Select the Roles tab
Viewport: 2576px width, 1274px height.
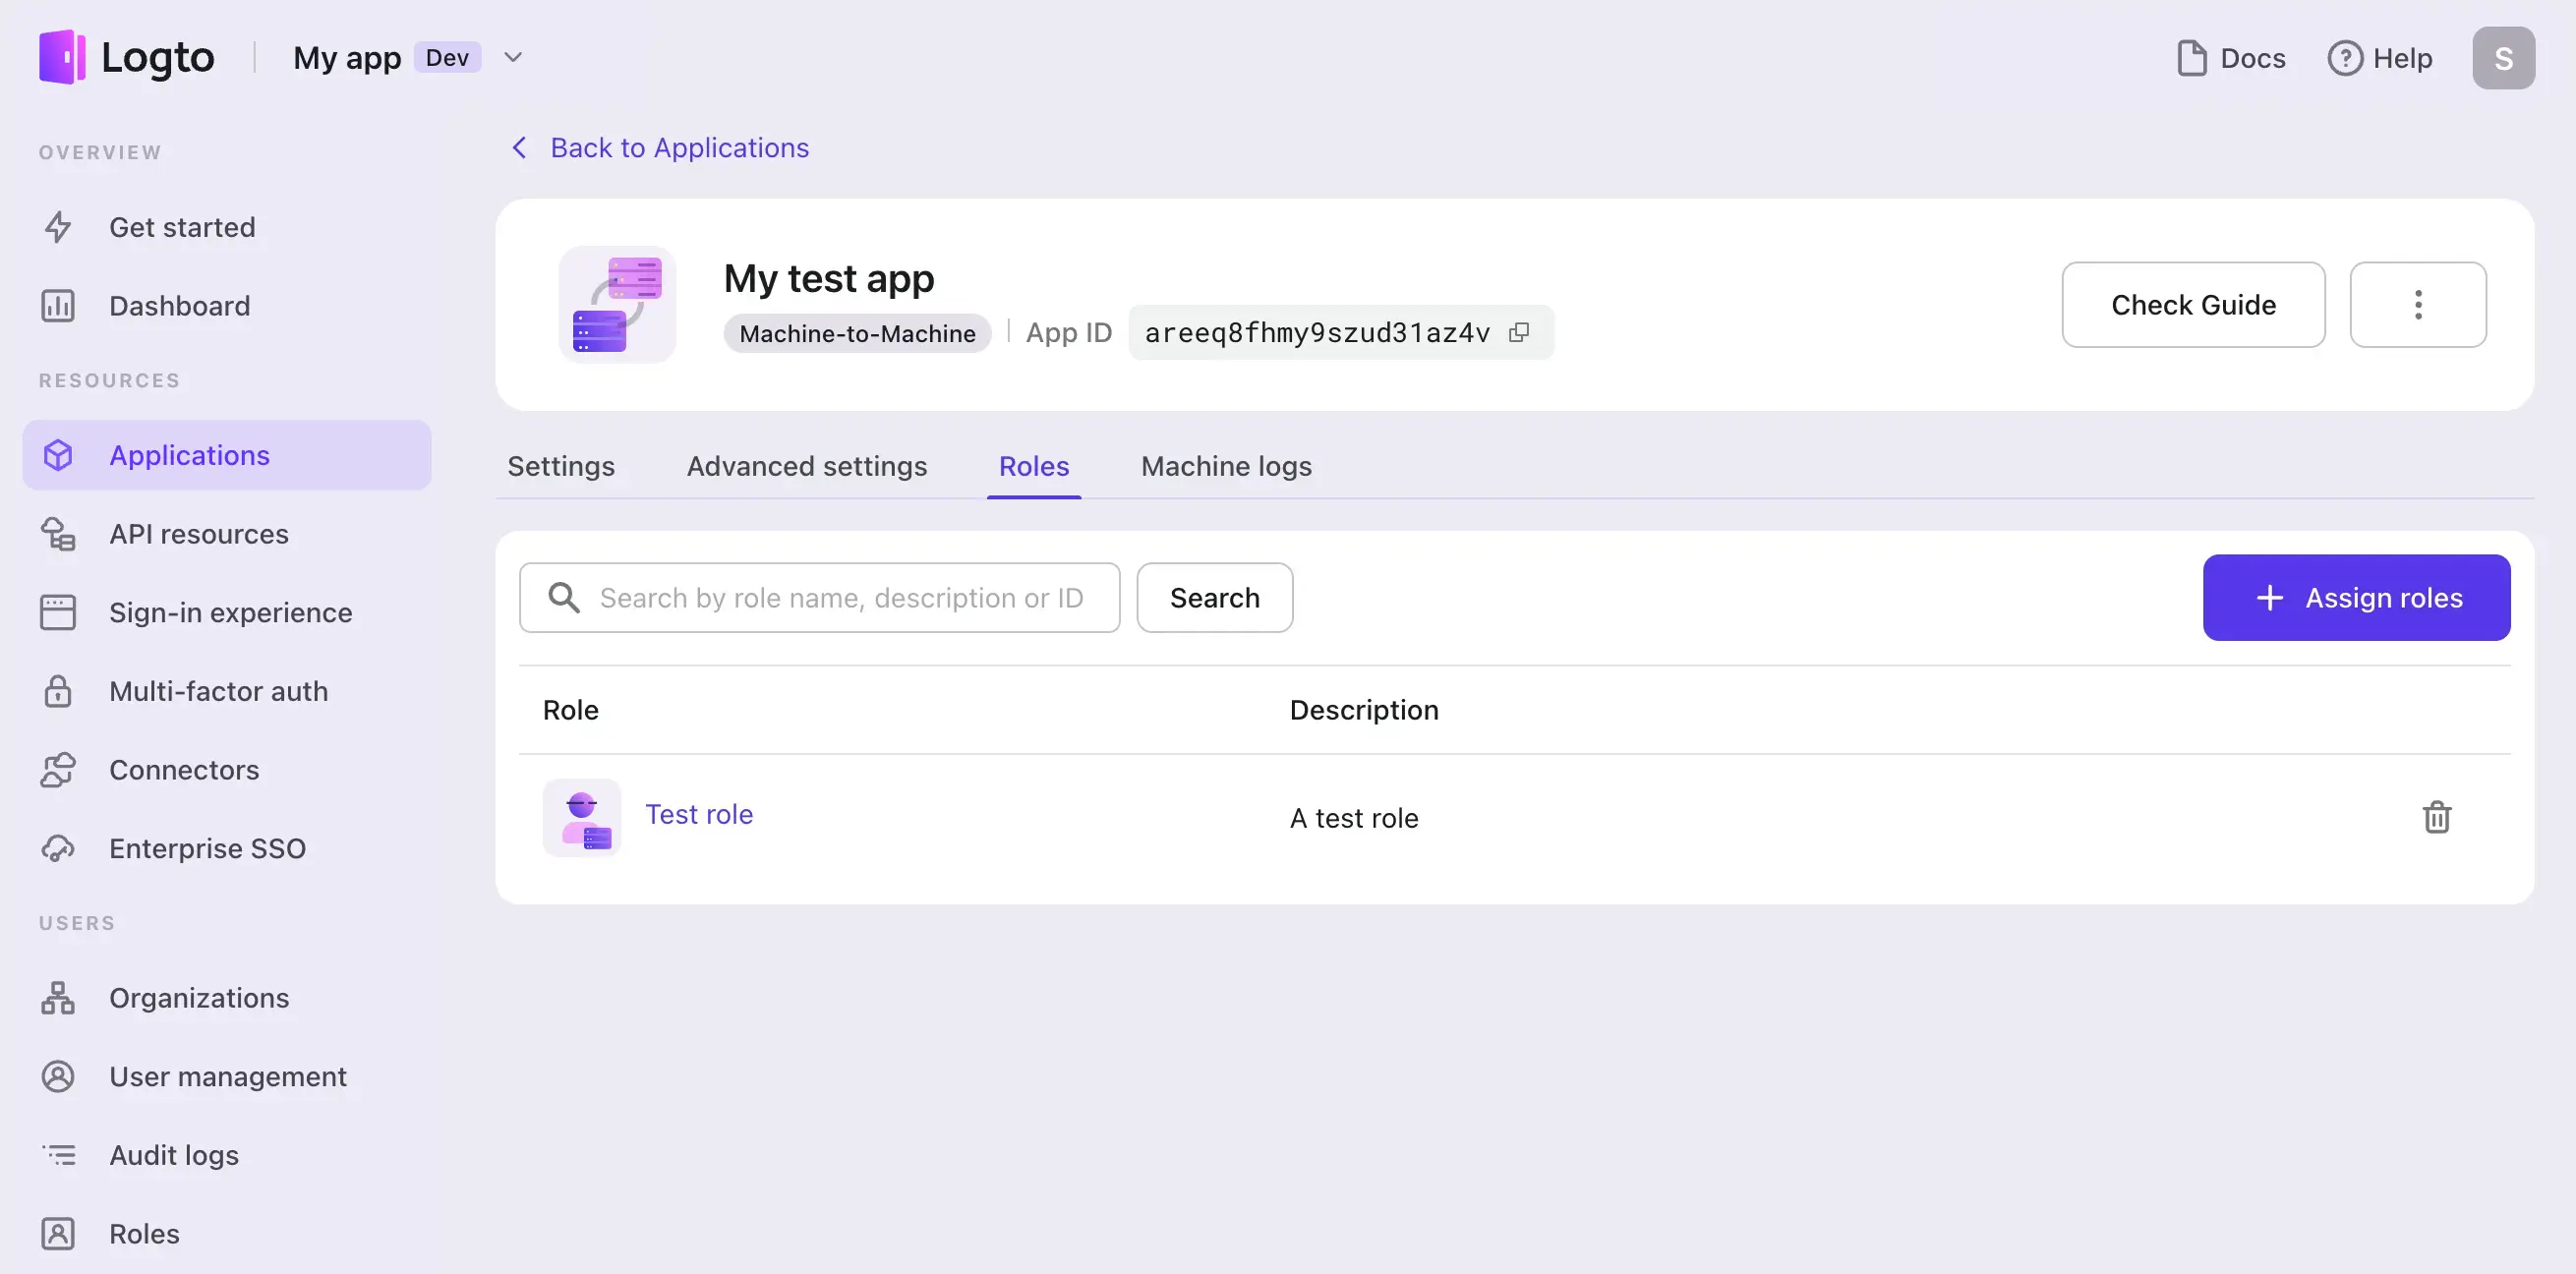click(x=1033, y=465)
